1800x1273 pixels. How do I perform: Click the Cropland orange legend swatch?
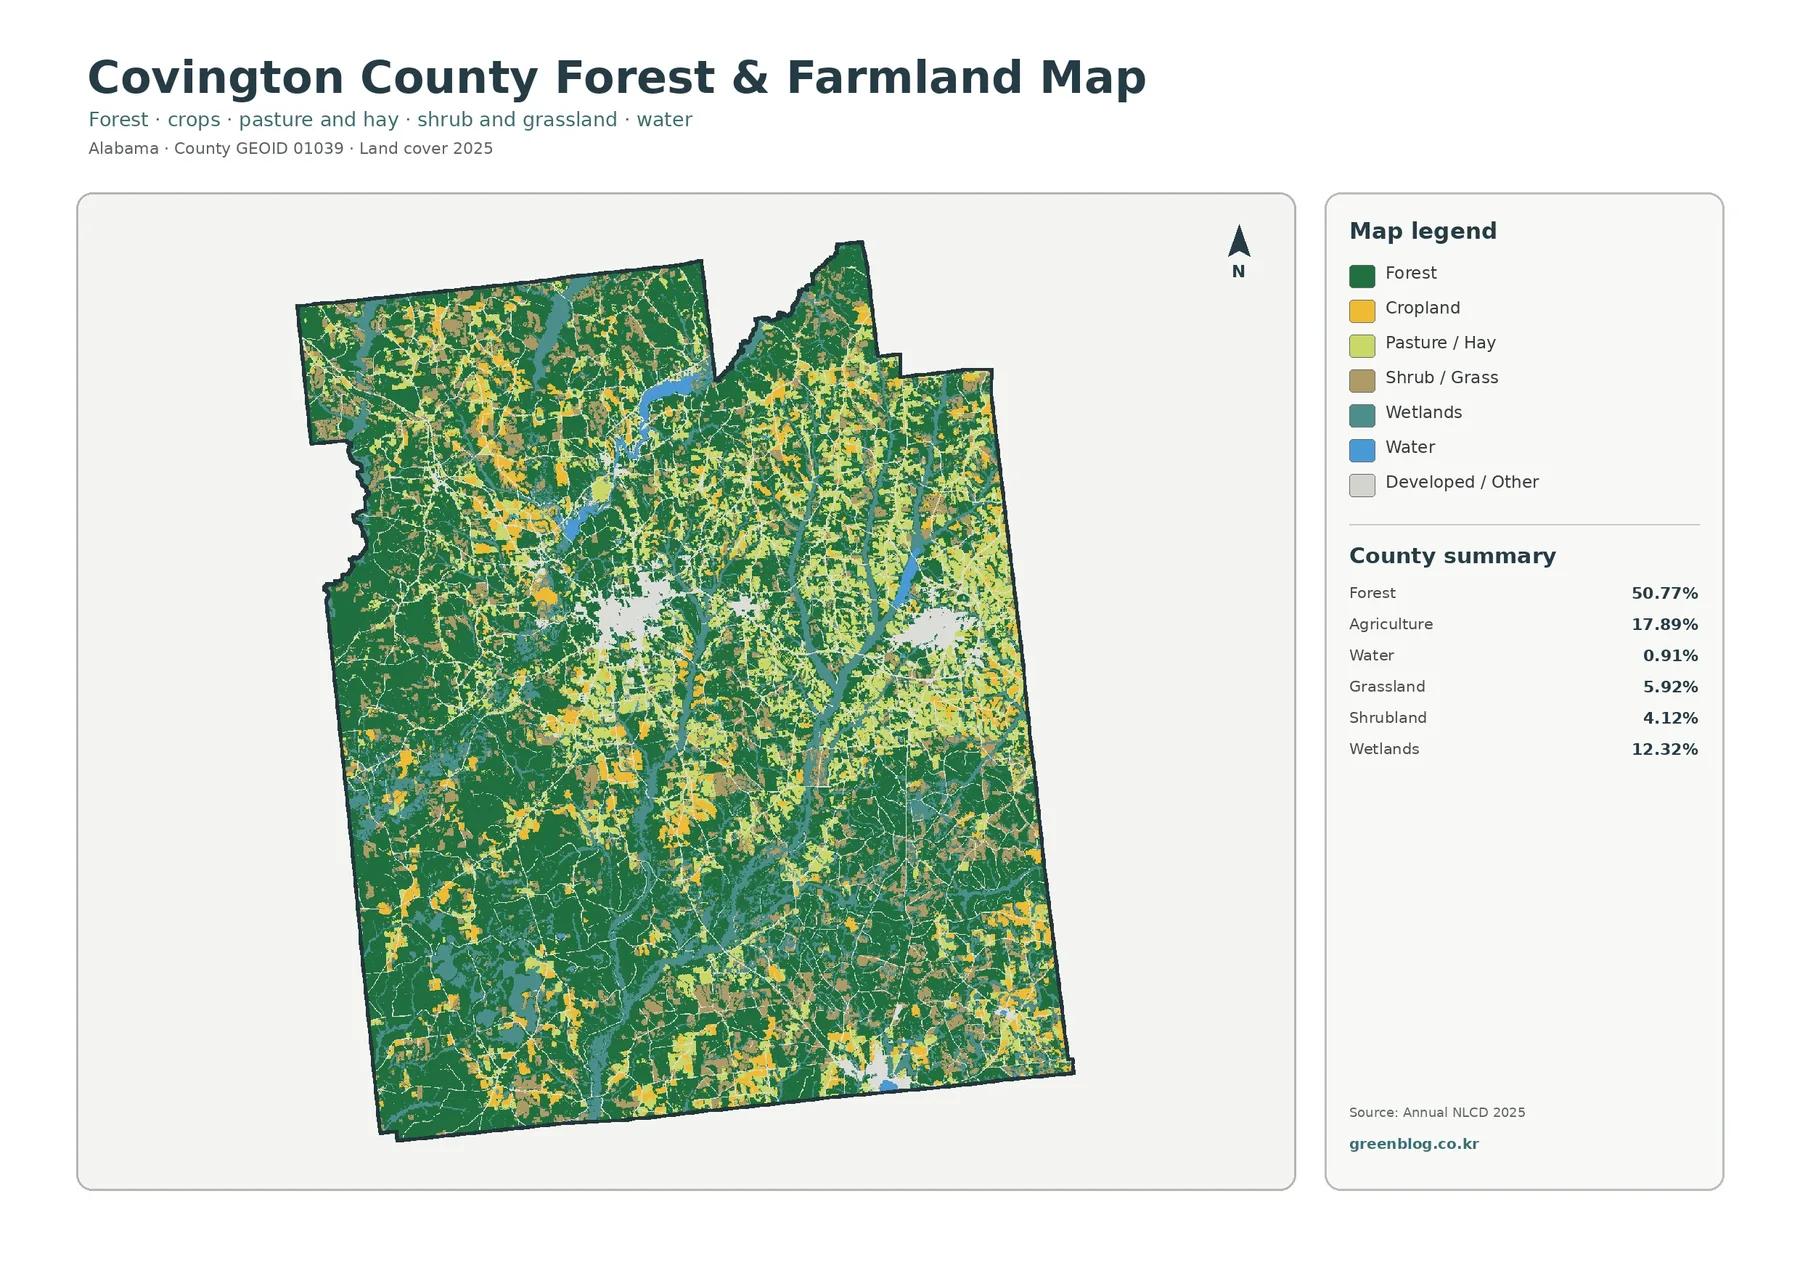point(1362,311)
